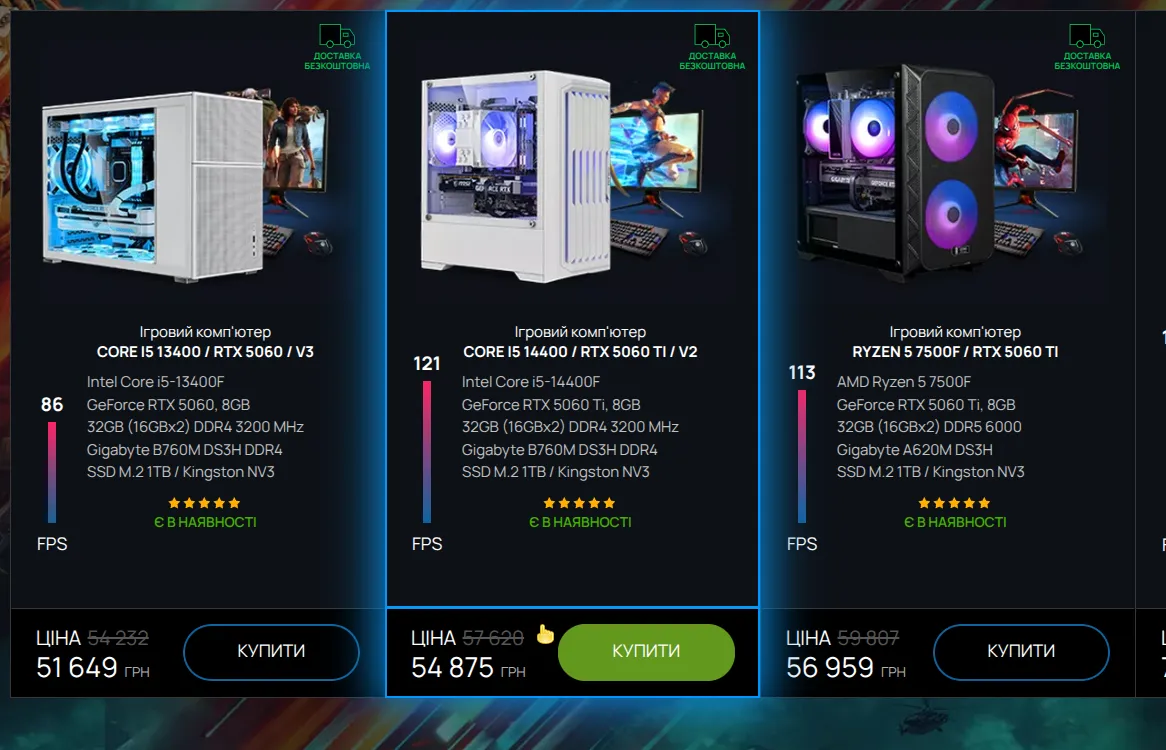
Task: Click free delivery truck icon on Core i5 13400 card
Action: pyautogui.click(x=337, y=35)
